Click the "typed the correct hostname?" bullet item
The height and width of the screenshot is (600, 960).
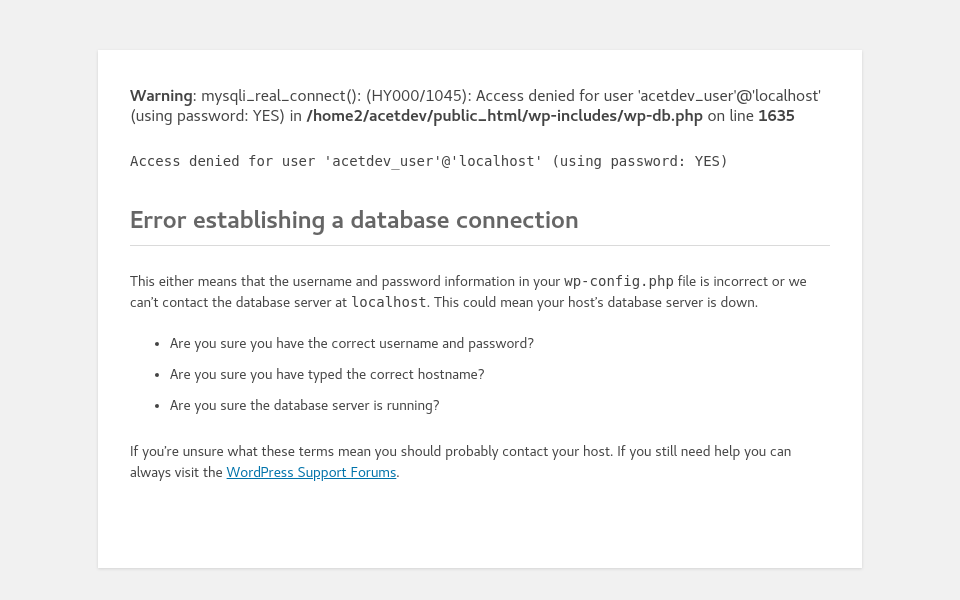click(x=327, y=375)
